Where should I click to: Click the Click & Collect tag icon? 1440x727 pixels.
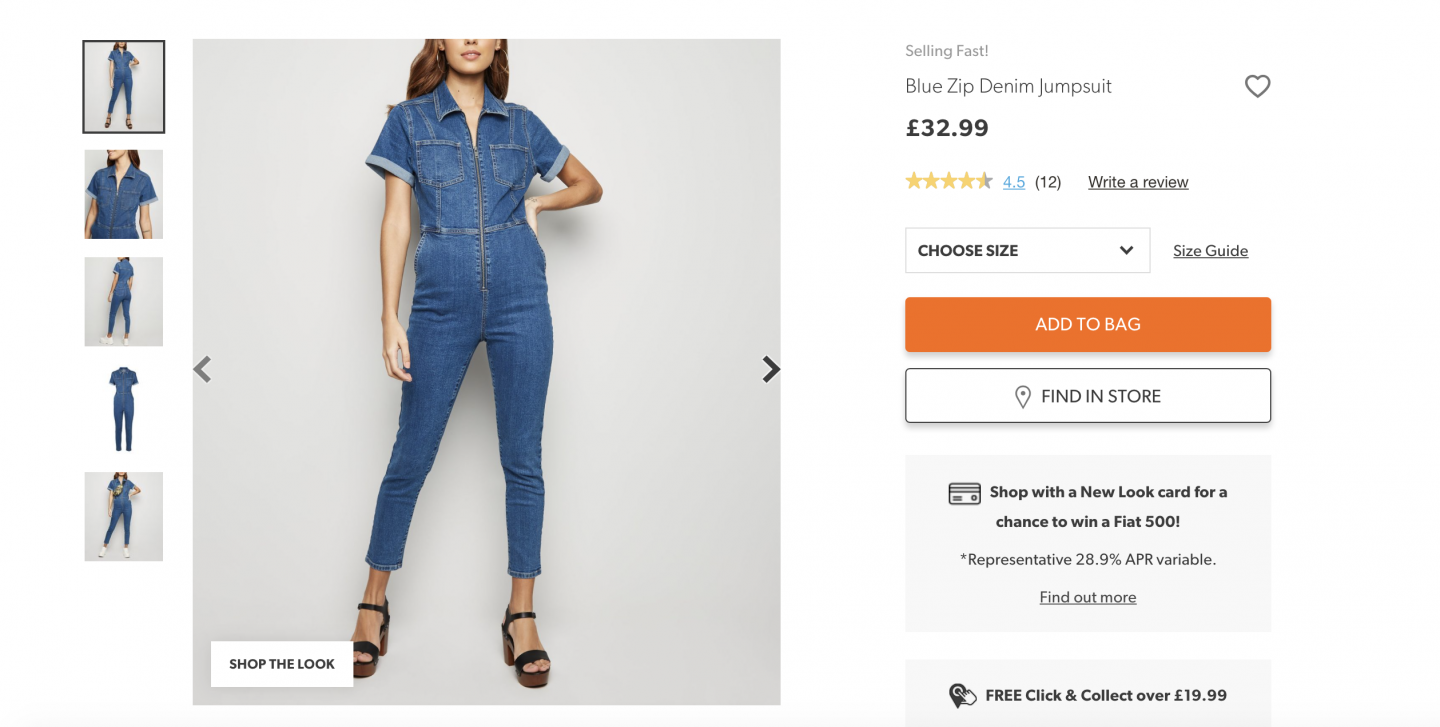coord(962,696)
